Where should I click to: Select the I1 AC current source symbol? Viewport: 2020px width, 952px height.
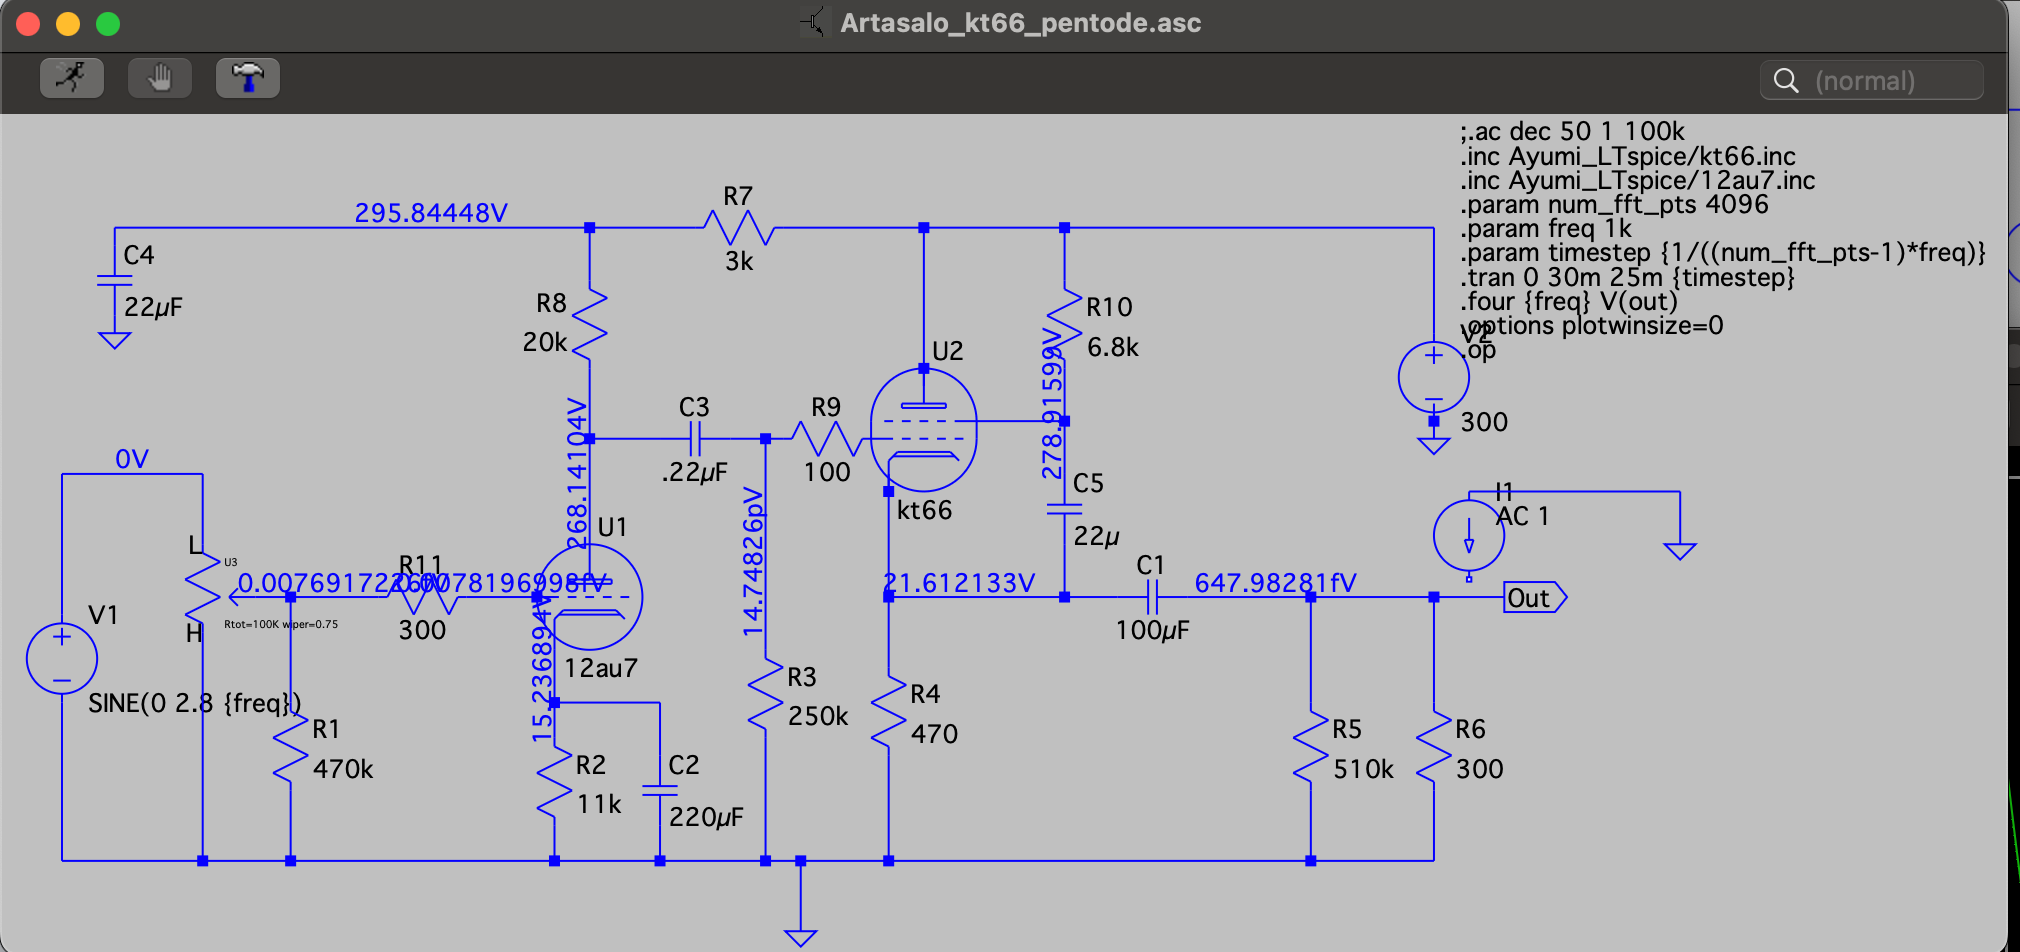[1469, 535]
